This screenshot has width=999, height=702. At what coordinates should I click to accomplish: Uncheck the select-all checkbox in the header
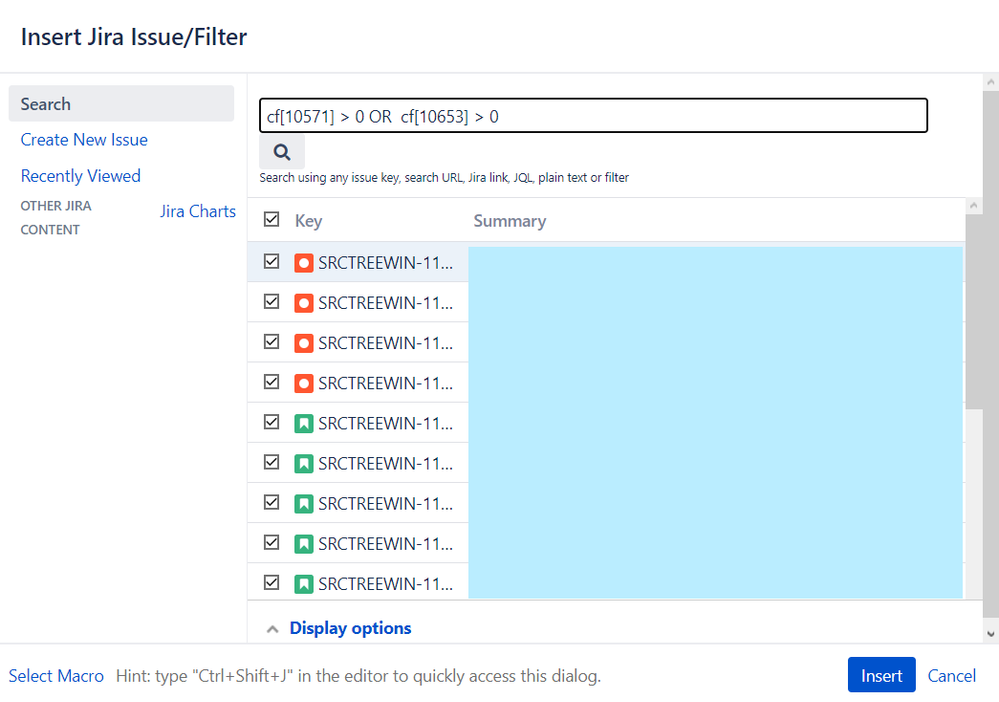tap(270, 218)
